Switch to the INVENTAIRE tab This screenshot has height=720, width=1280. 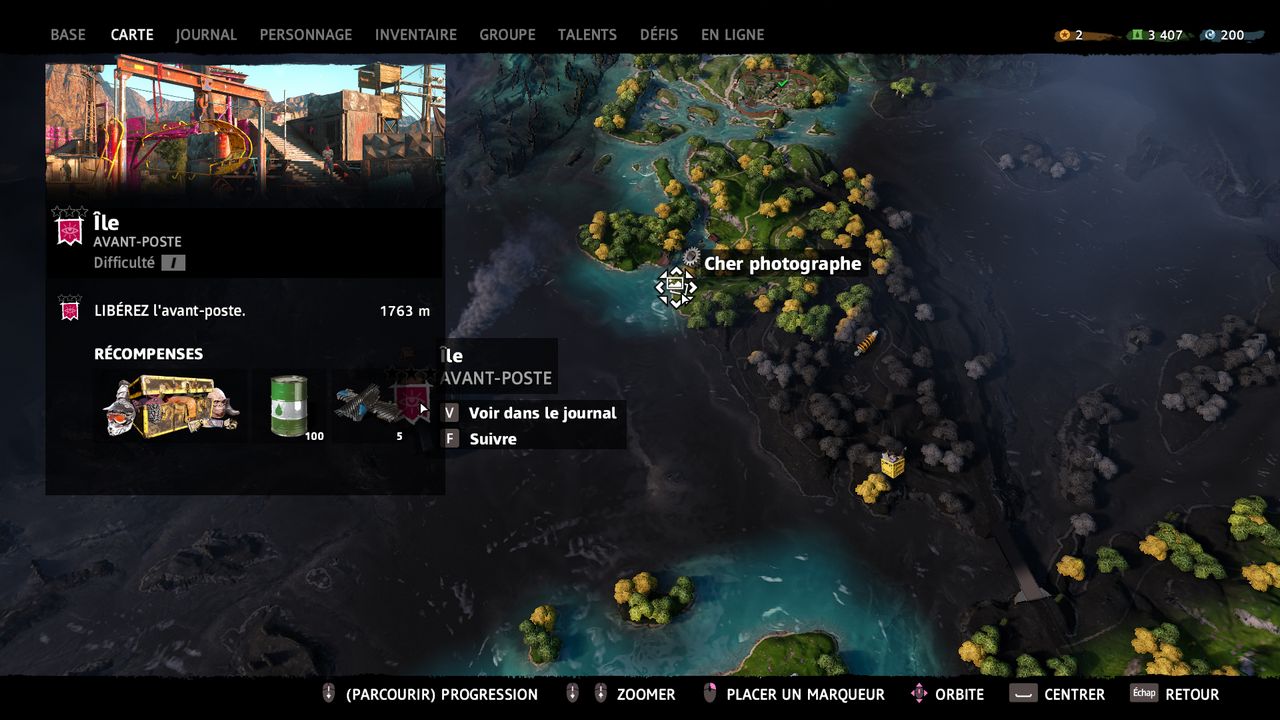(x=416, y=34)
